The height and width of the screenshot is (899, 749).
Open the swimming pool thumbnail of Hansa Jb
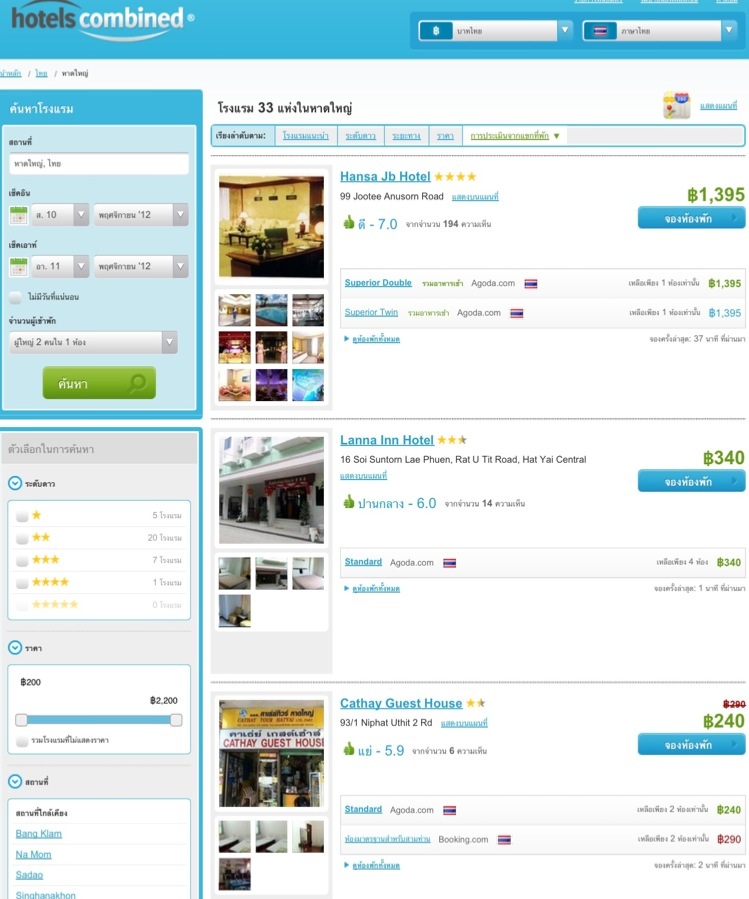(x=271, y=310)
